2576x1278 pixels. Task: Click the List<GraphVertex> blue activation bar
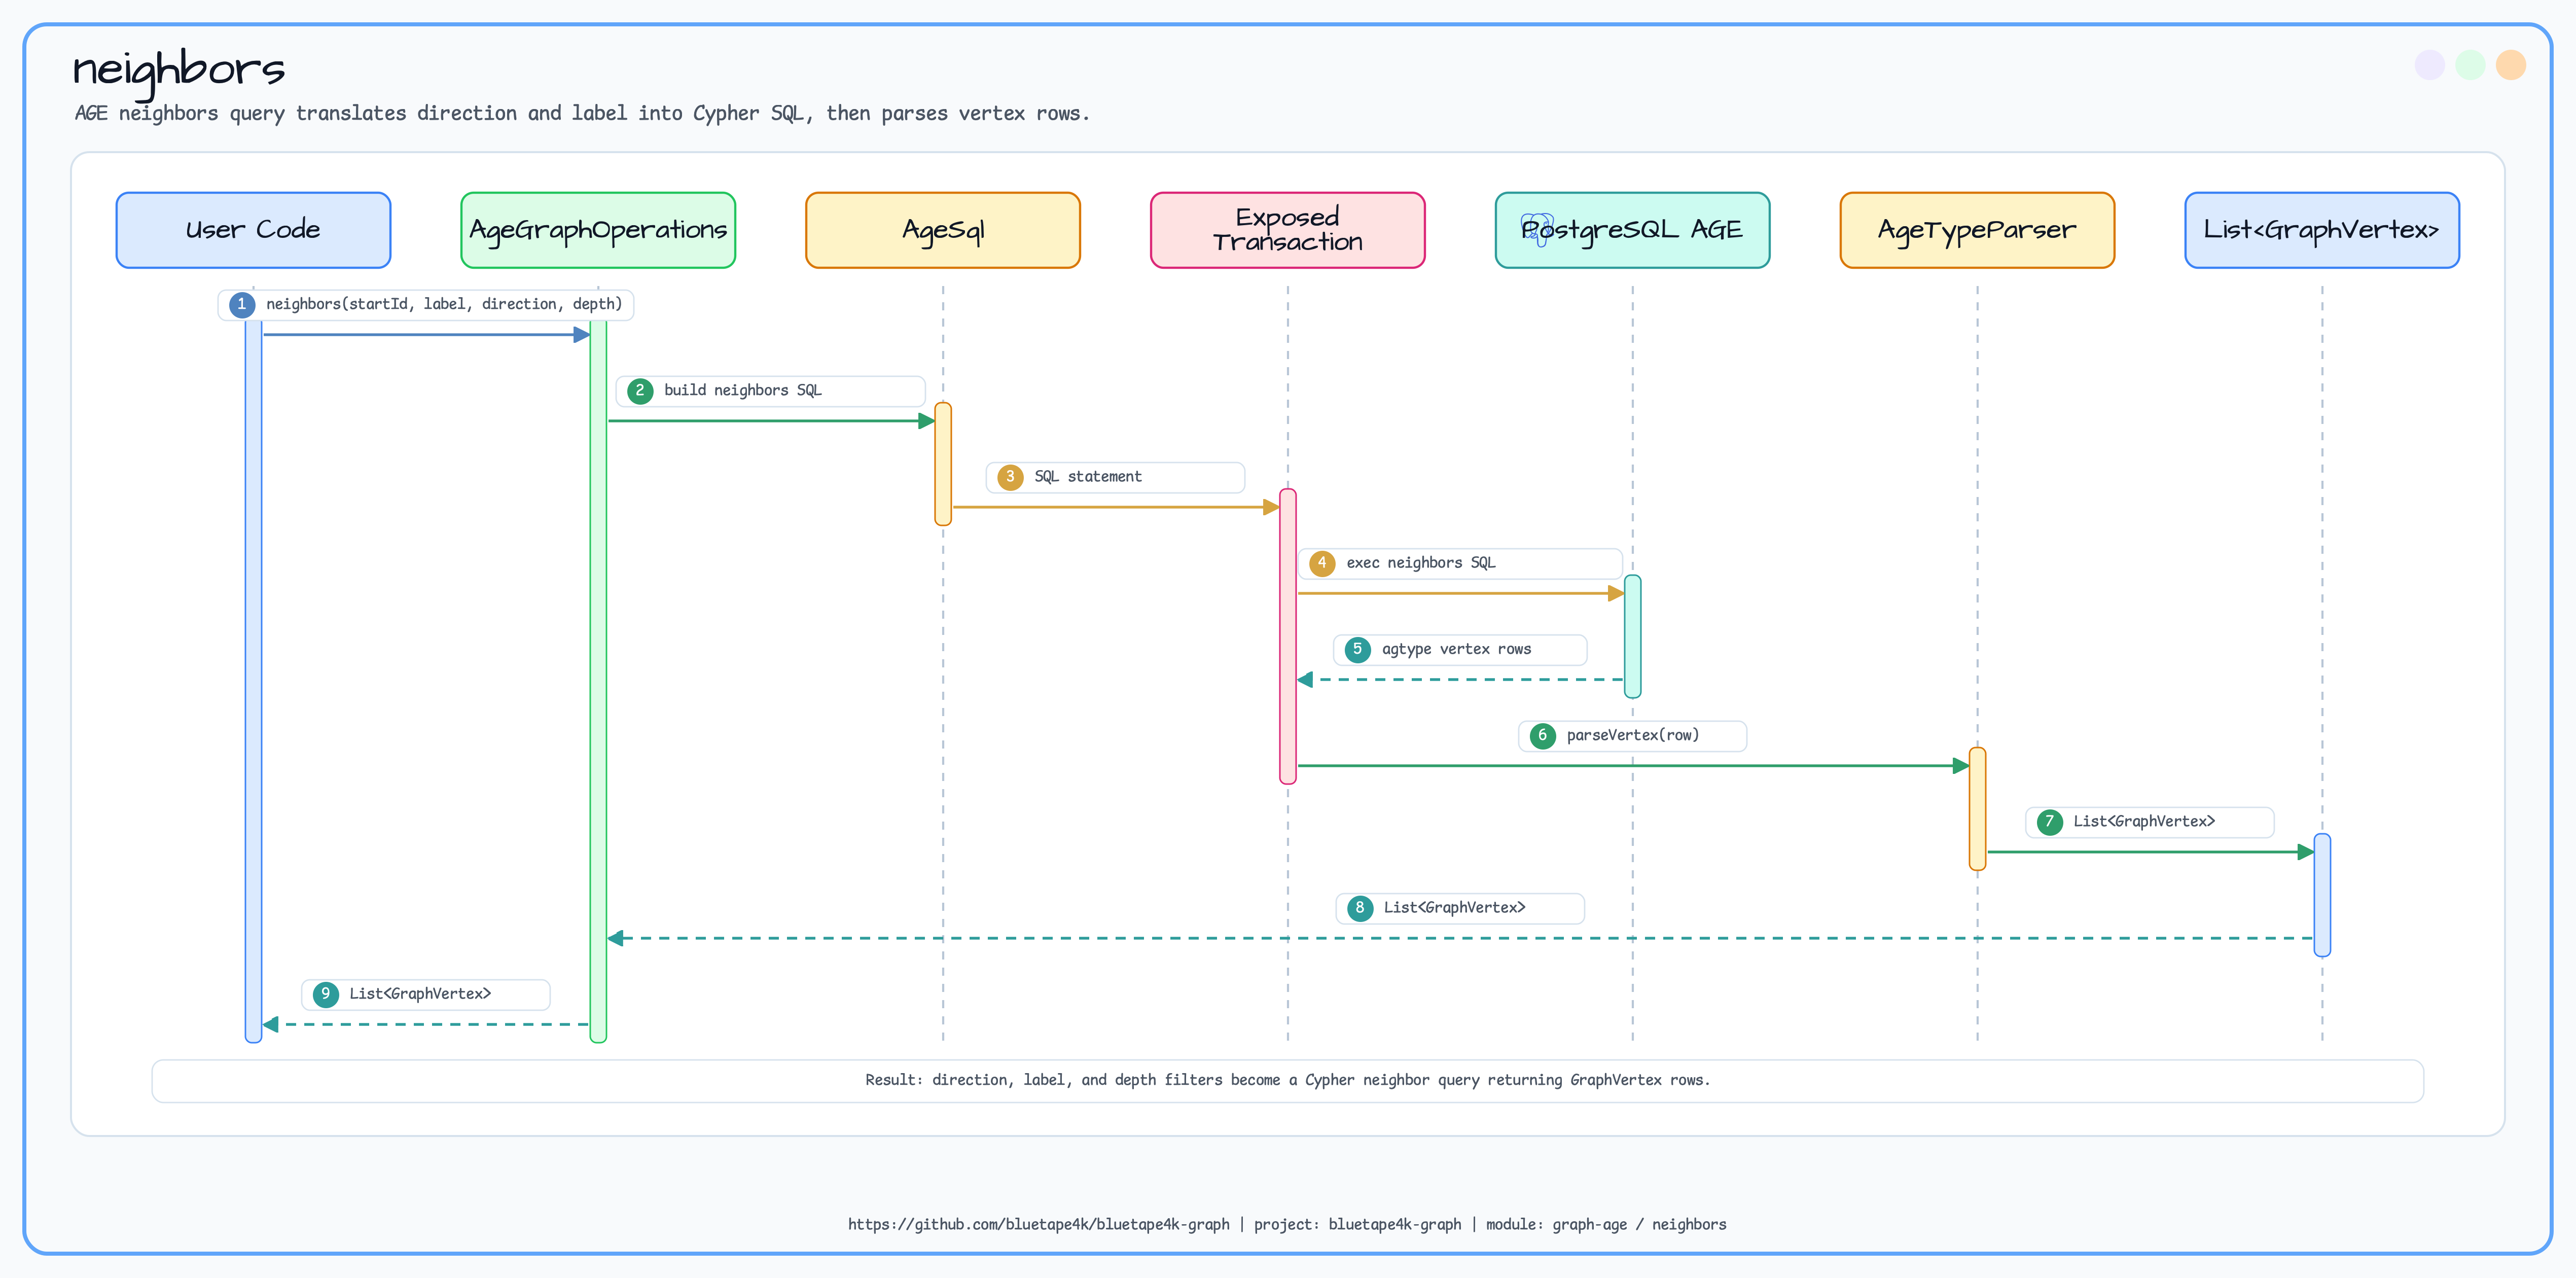2322,895
